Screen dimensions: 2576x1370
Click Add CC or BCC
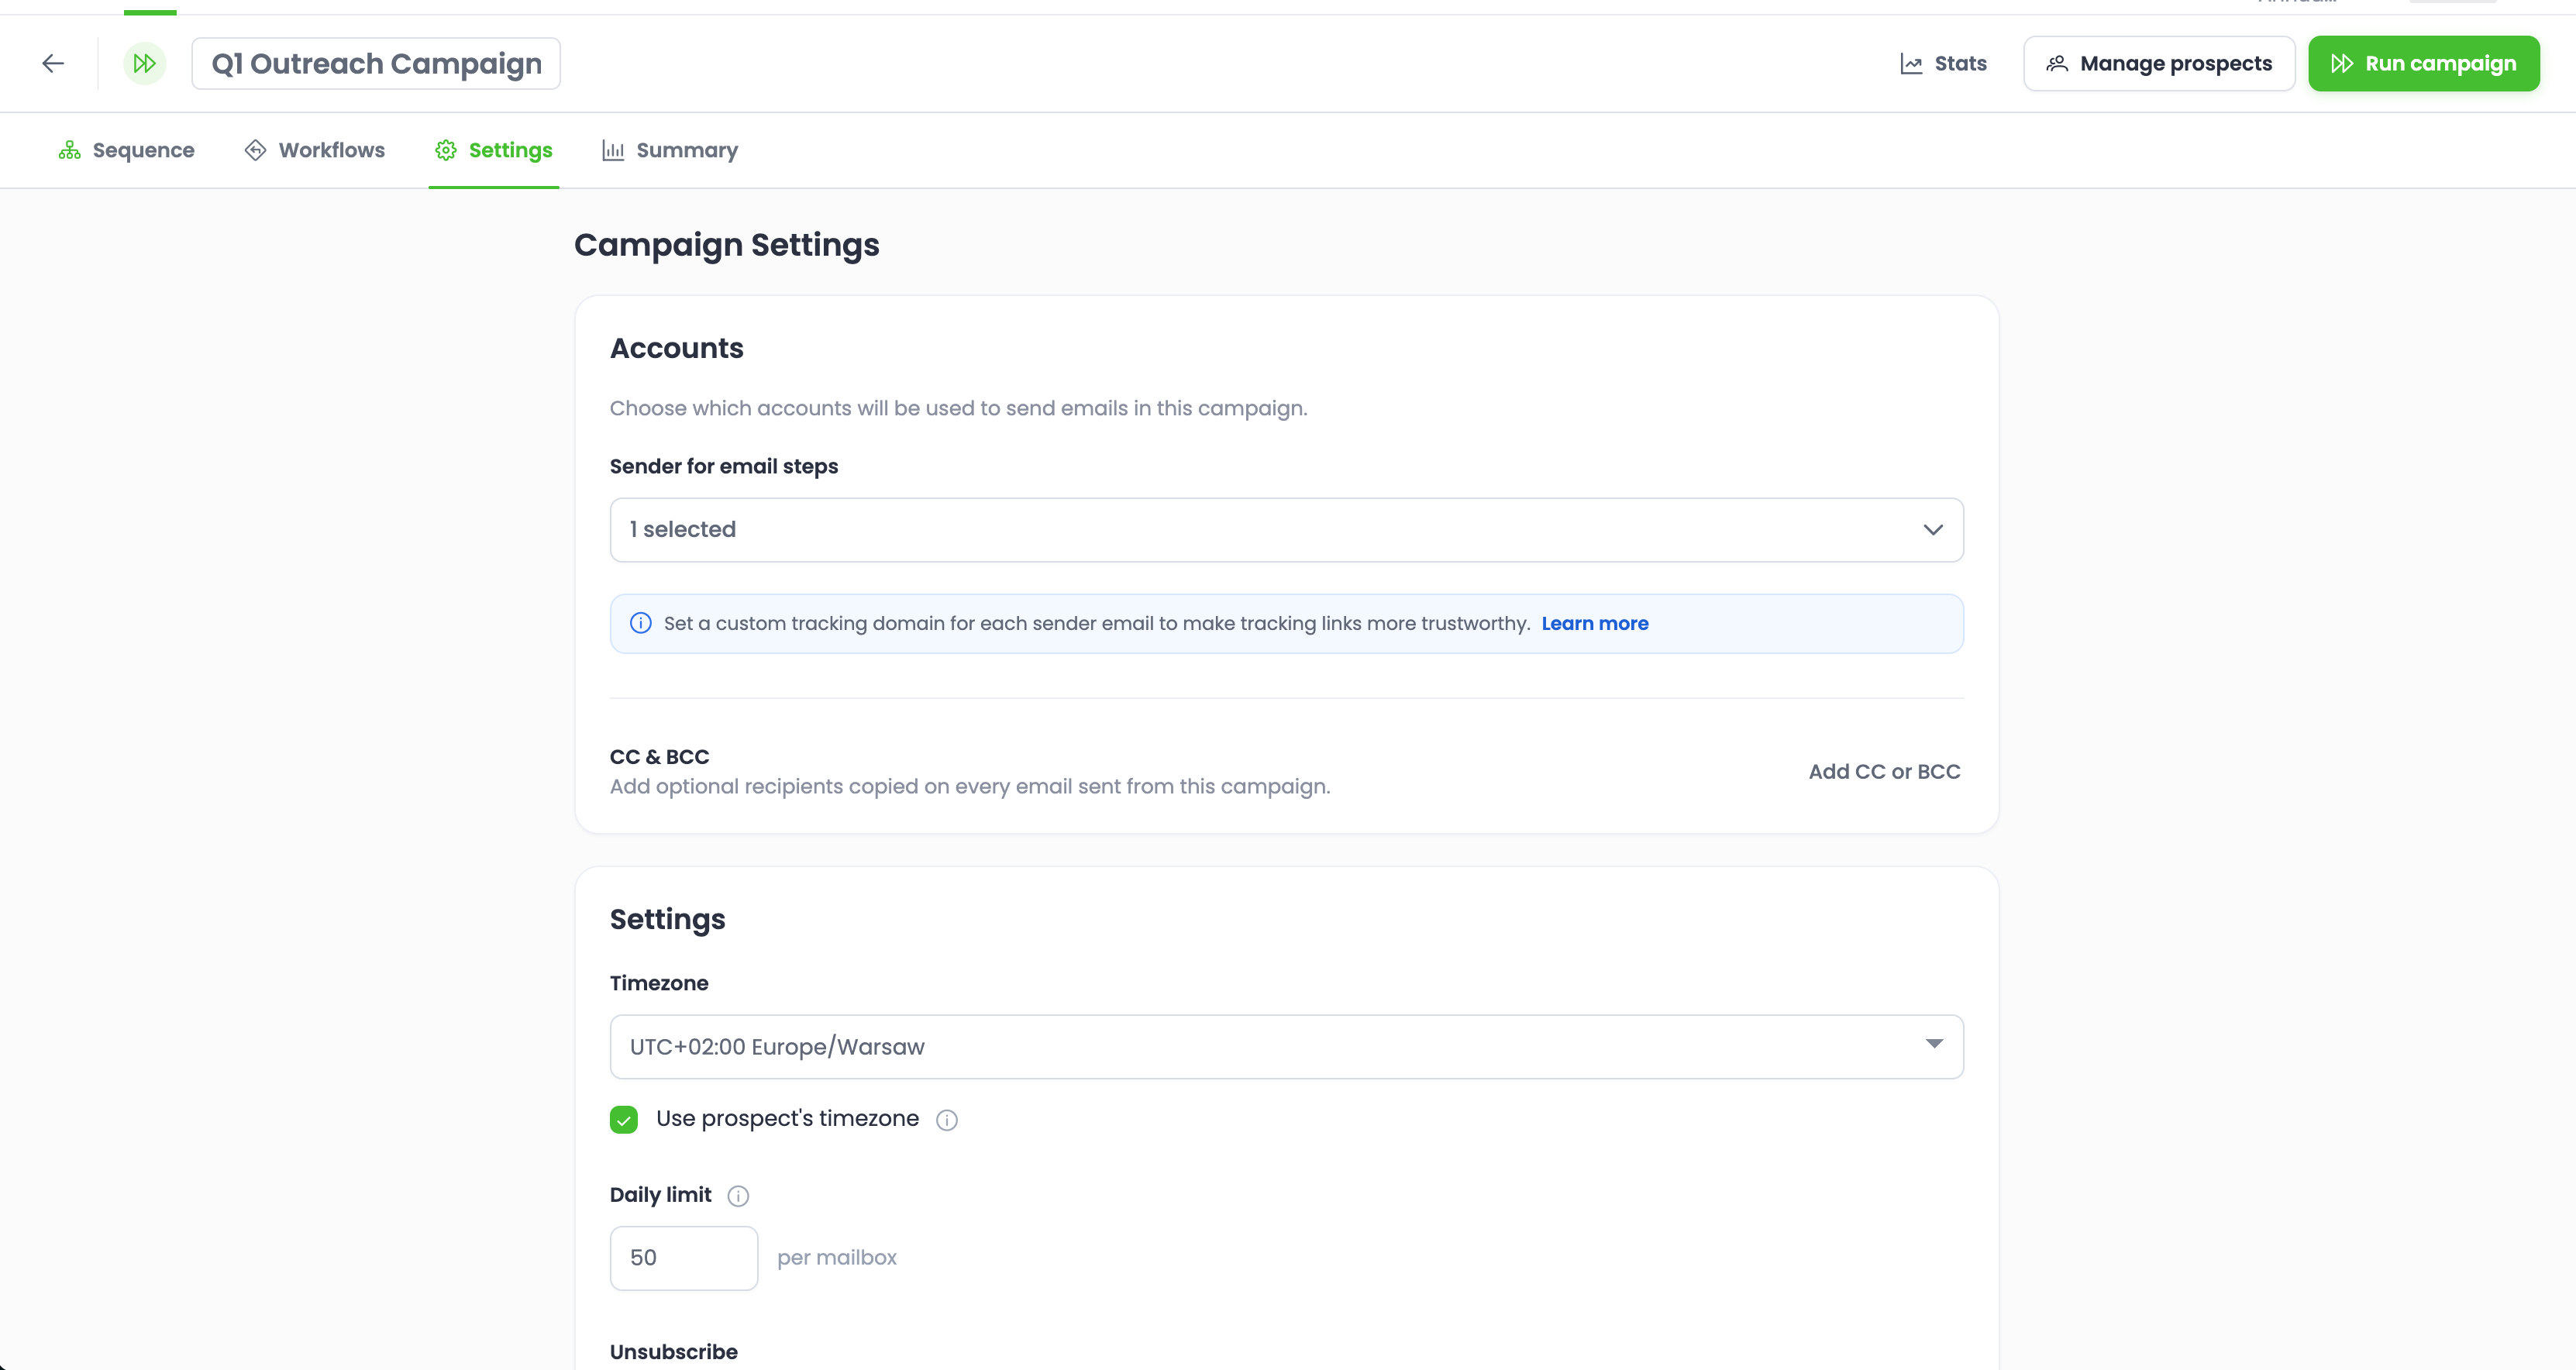[x=1884, y=772]
